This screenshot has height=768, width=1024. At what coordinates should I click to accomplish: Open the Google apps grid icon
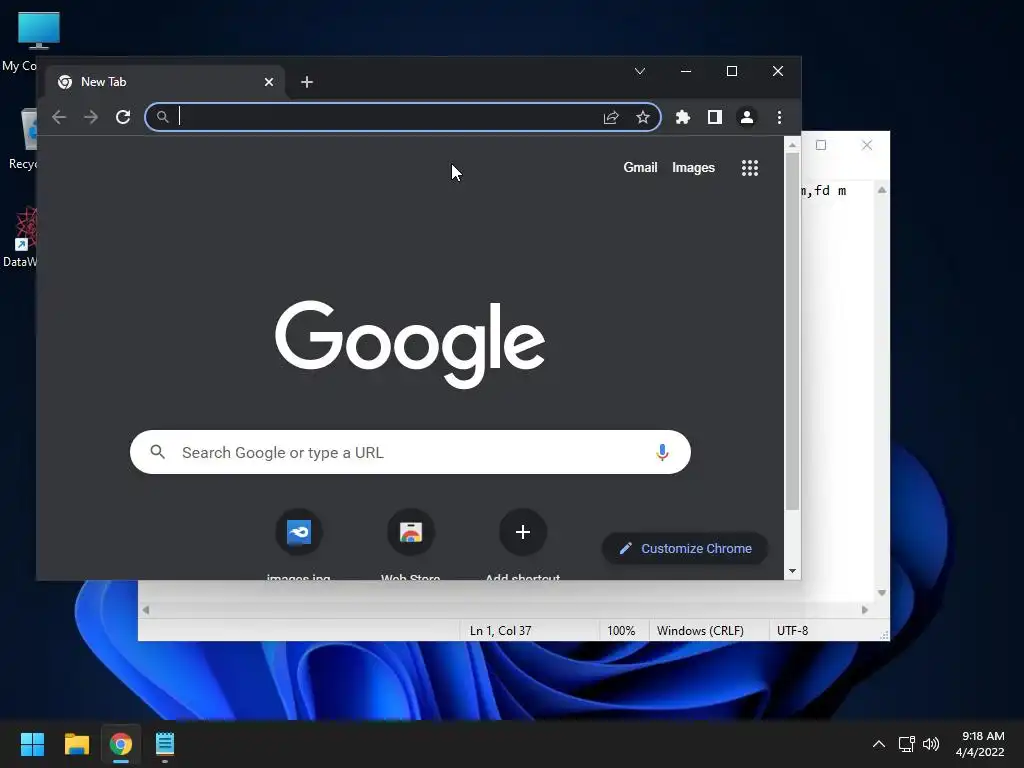(750, 168)
